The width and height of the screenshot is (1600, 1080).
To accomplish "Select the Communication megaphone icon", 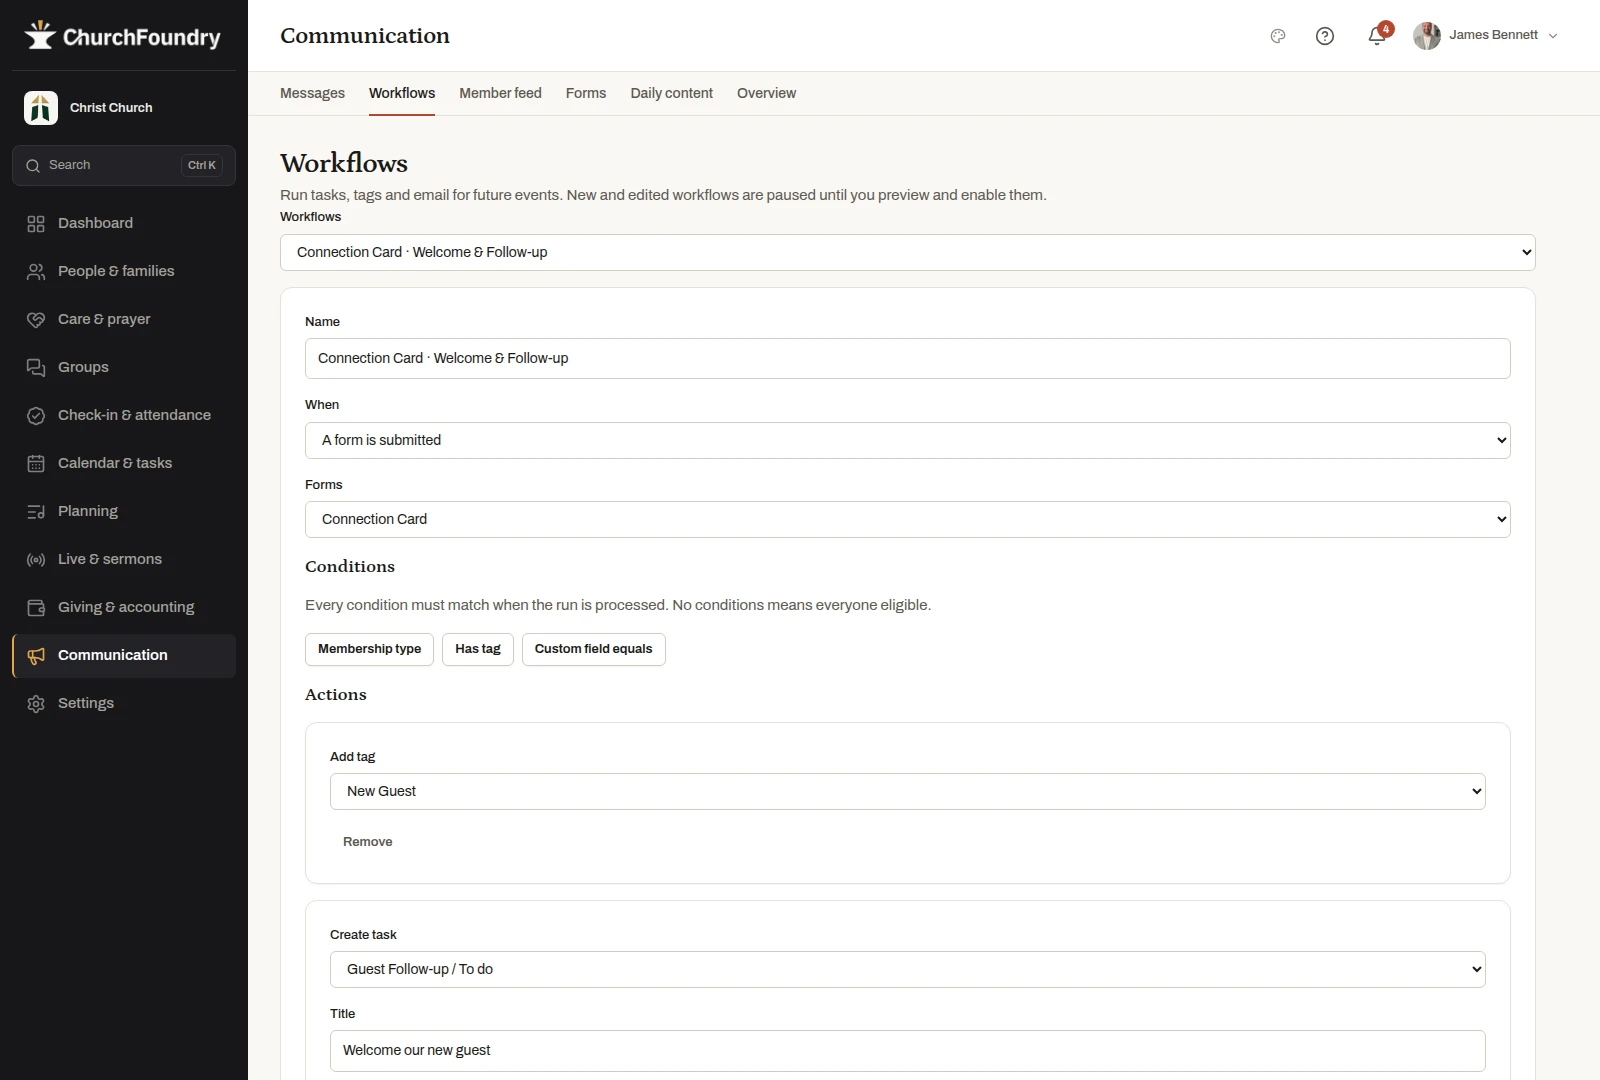I will click(36, 656).
